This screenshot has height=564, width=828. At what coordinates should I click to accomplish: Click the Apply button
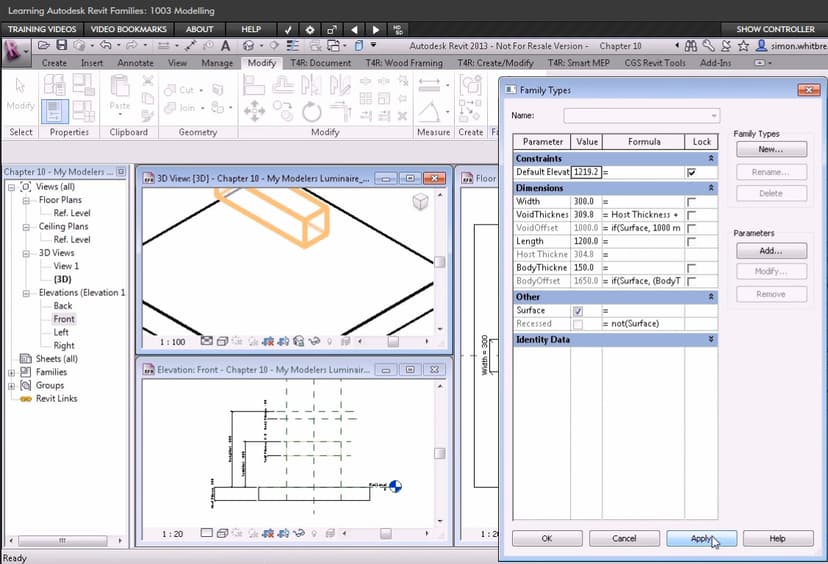point(701,539)
